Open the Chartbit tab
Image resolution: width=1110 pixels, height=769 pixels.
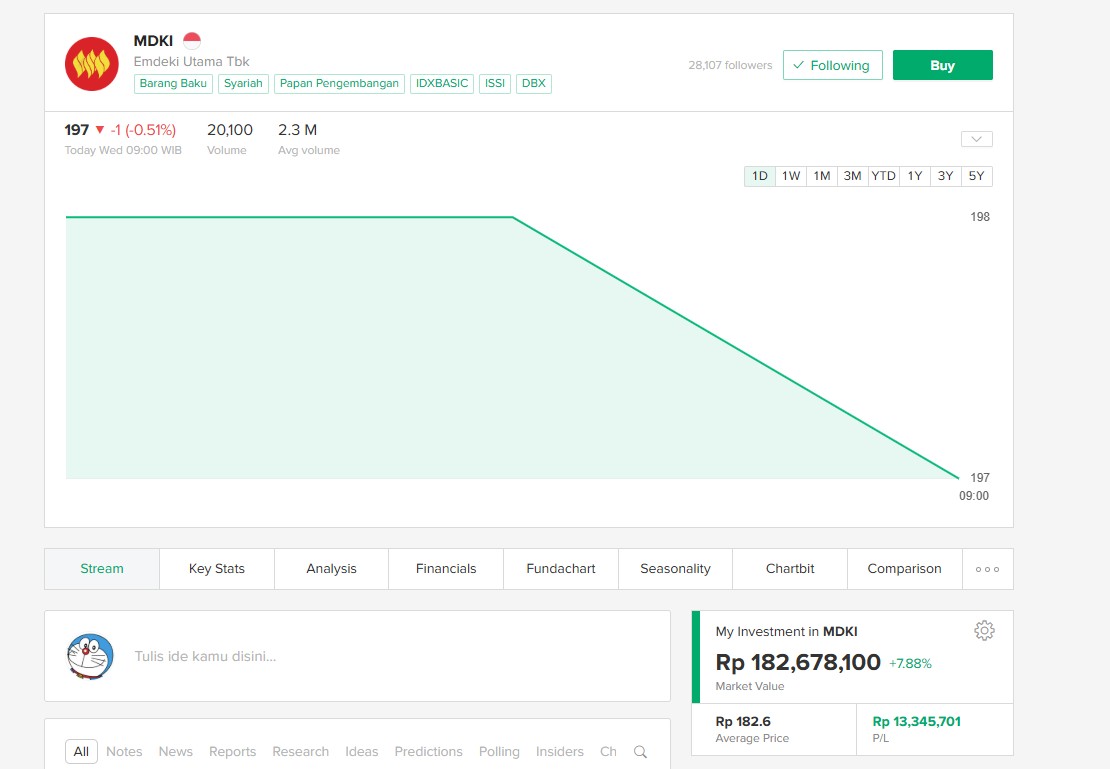coord(789,568)
